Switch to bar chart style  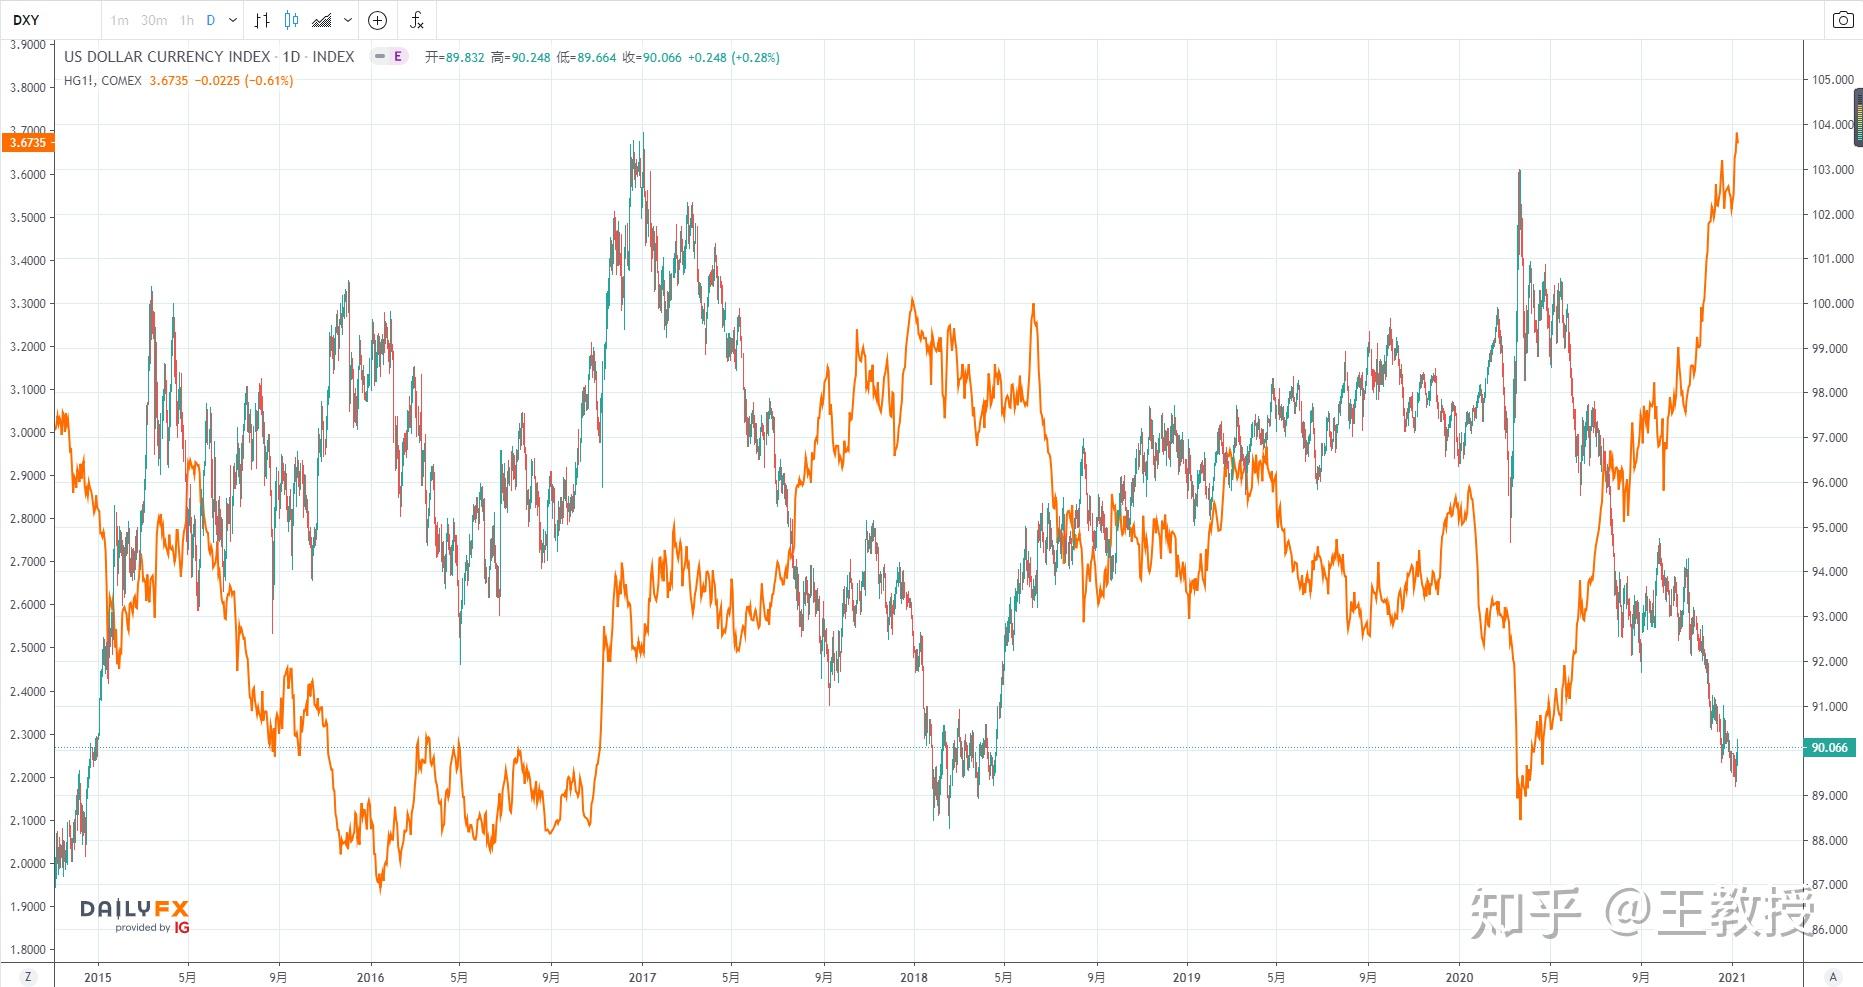click(262, 20)
